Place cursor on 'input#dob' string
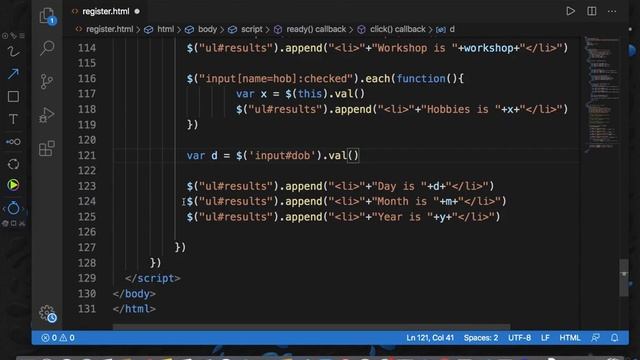The height and width of the screenshot is (360, 640). 282,156
